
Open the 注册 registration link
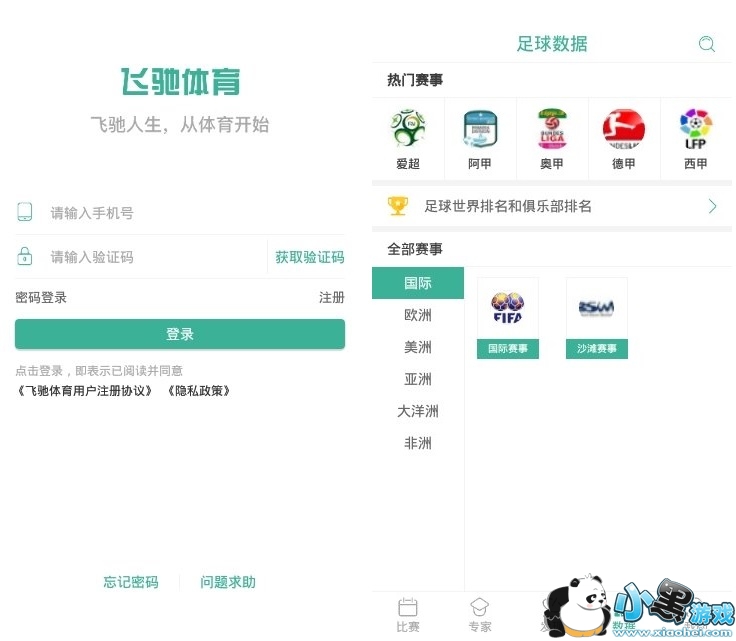[332, 298]
